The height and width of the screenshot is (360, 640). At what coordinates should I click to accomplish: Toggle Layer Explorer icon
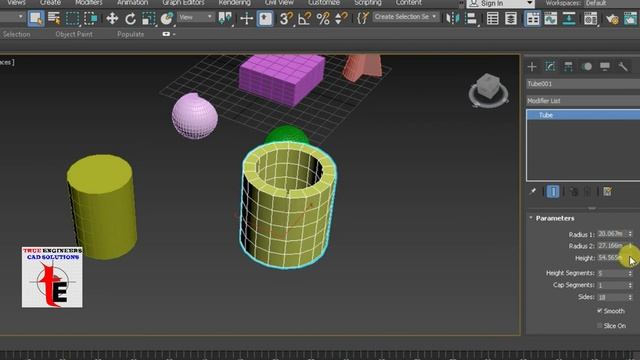click(x=511, y=18)
